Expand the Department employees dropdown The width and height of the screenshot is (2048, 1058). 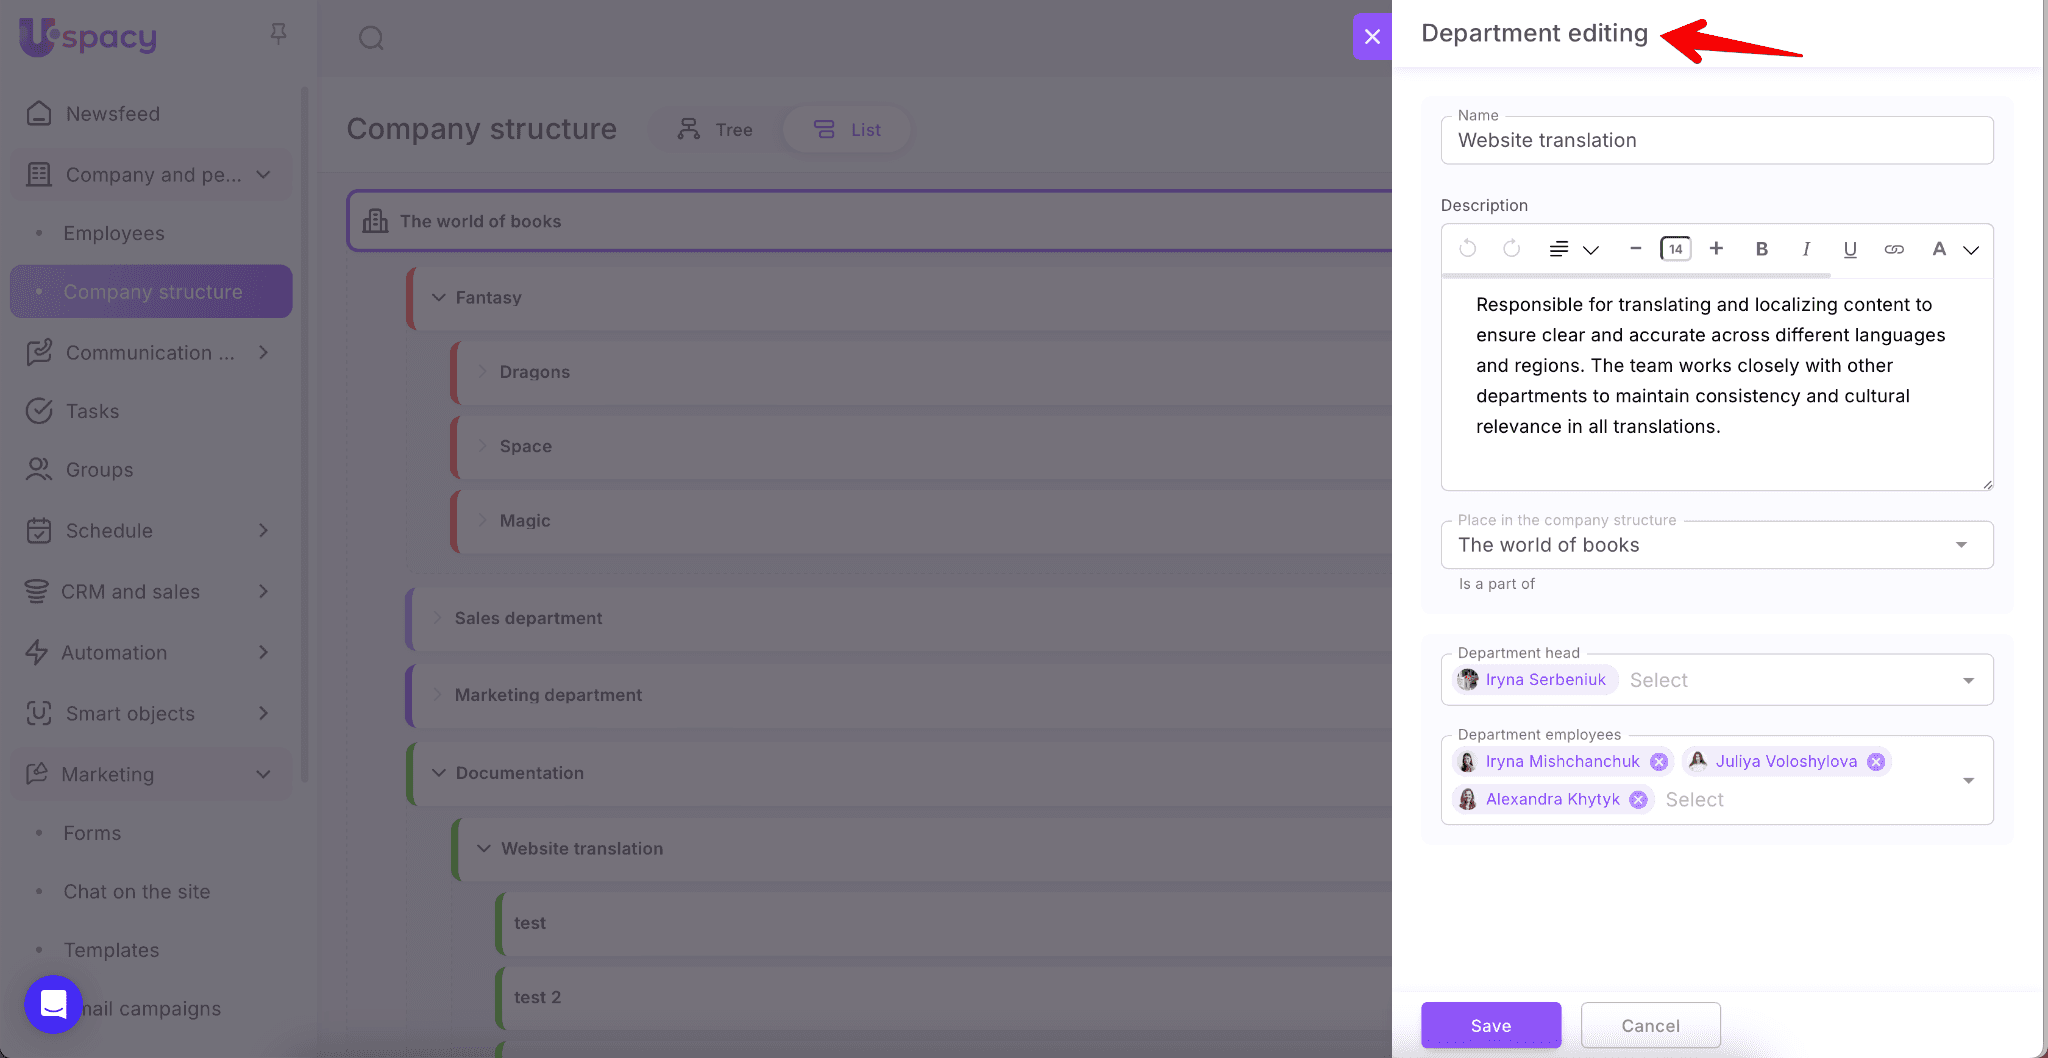click(x=1968, y=780)
